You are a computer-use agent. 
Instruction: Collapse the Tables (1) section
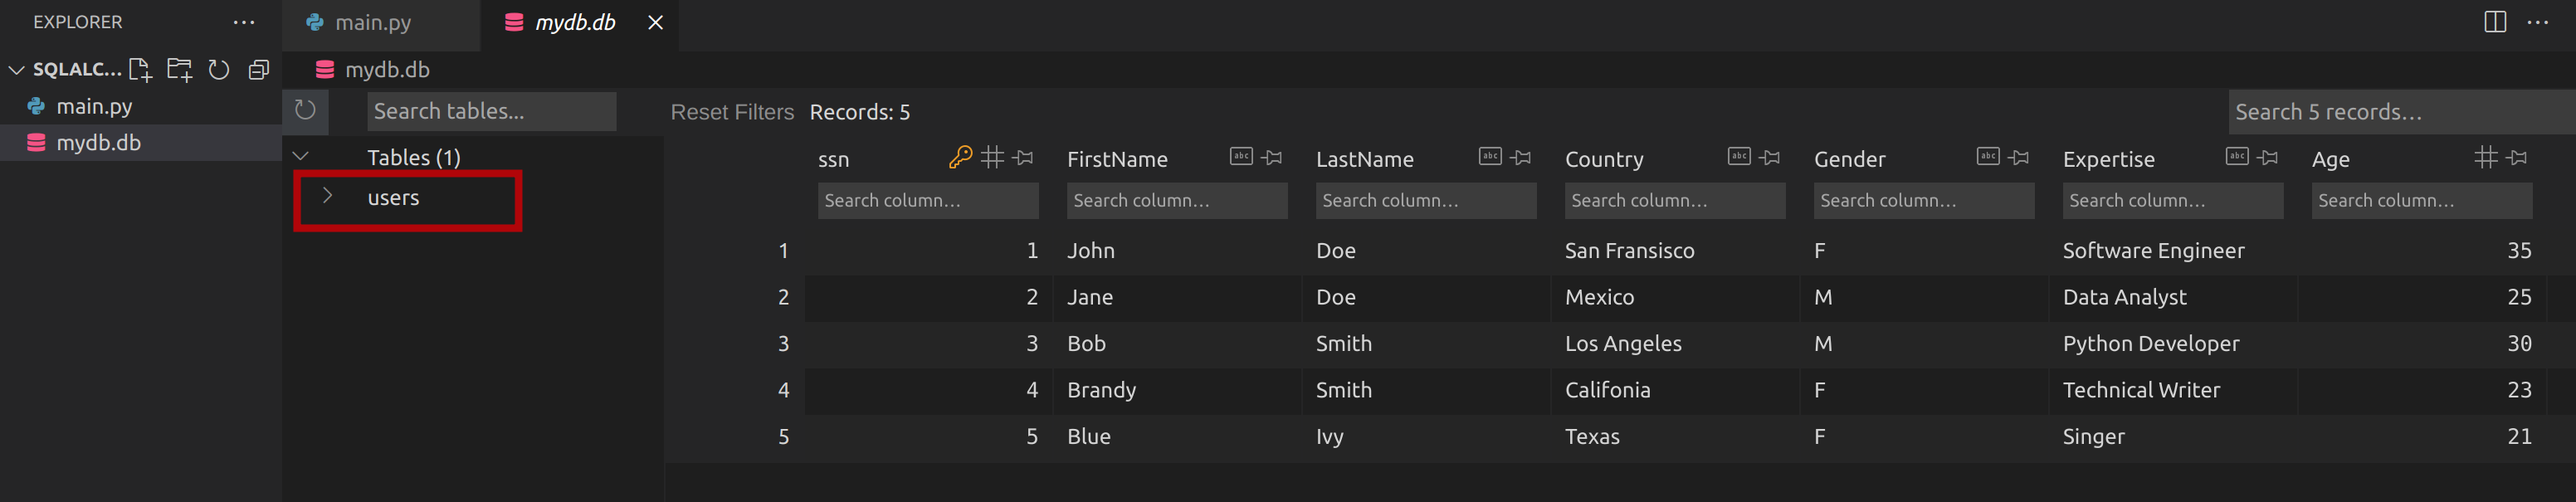pyautogui.click(x=301, y=156)
